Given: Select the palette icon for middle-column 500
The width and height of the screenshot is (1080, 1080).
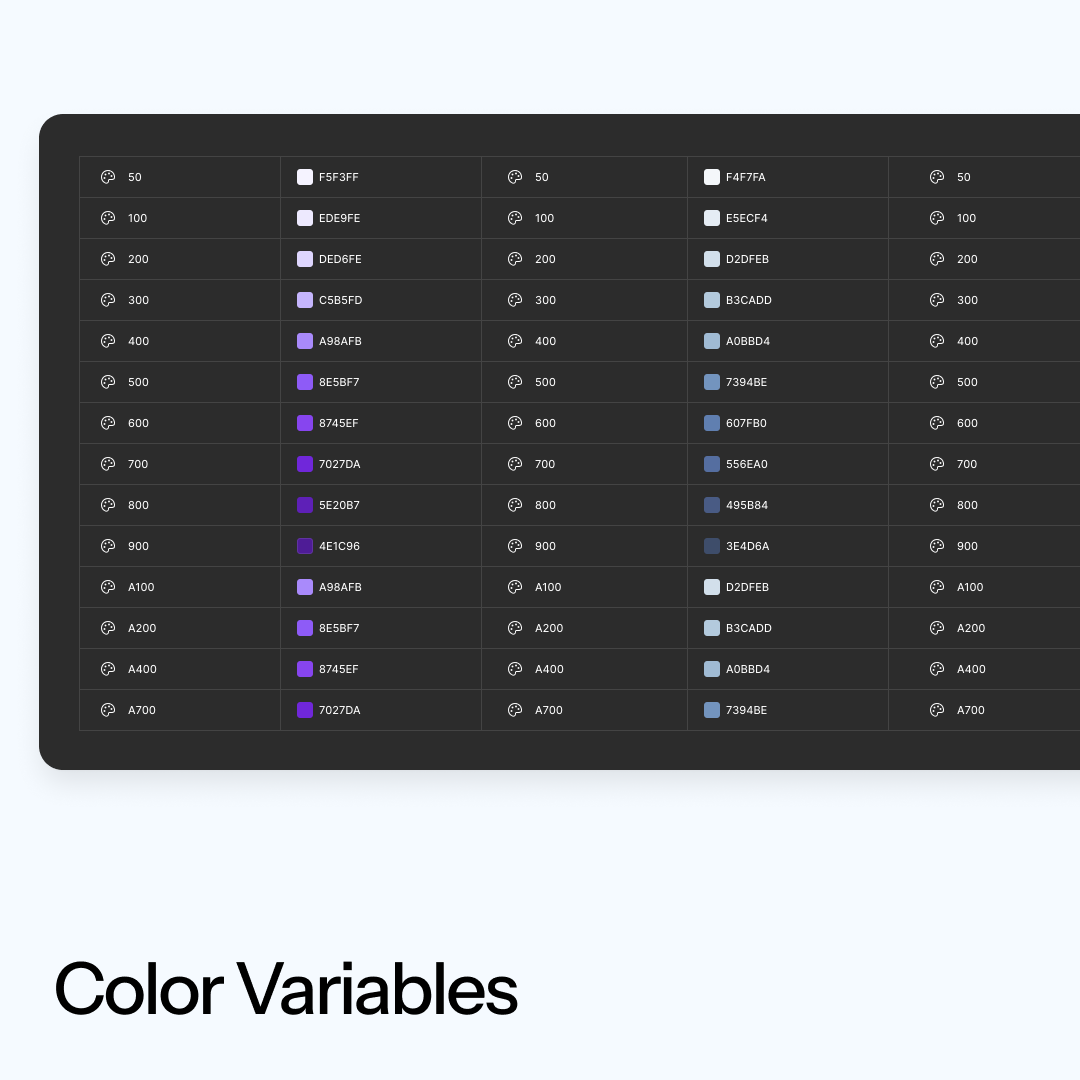Looking at the screenshot, I should 515,382.
